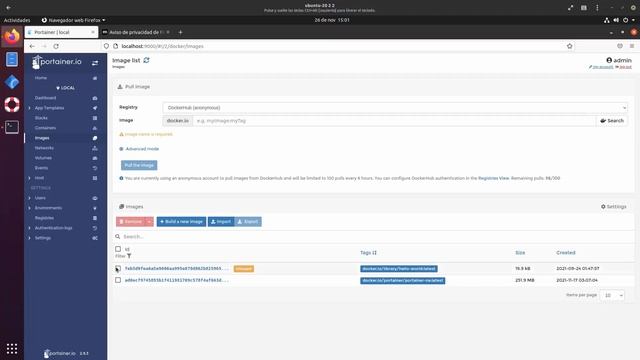Screen dimensions: 640x360
Task: Click the address bar URL
Action: (162, 46)
